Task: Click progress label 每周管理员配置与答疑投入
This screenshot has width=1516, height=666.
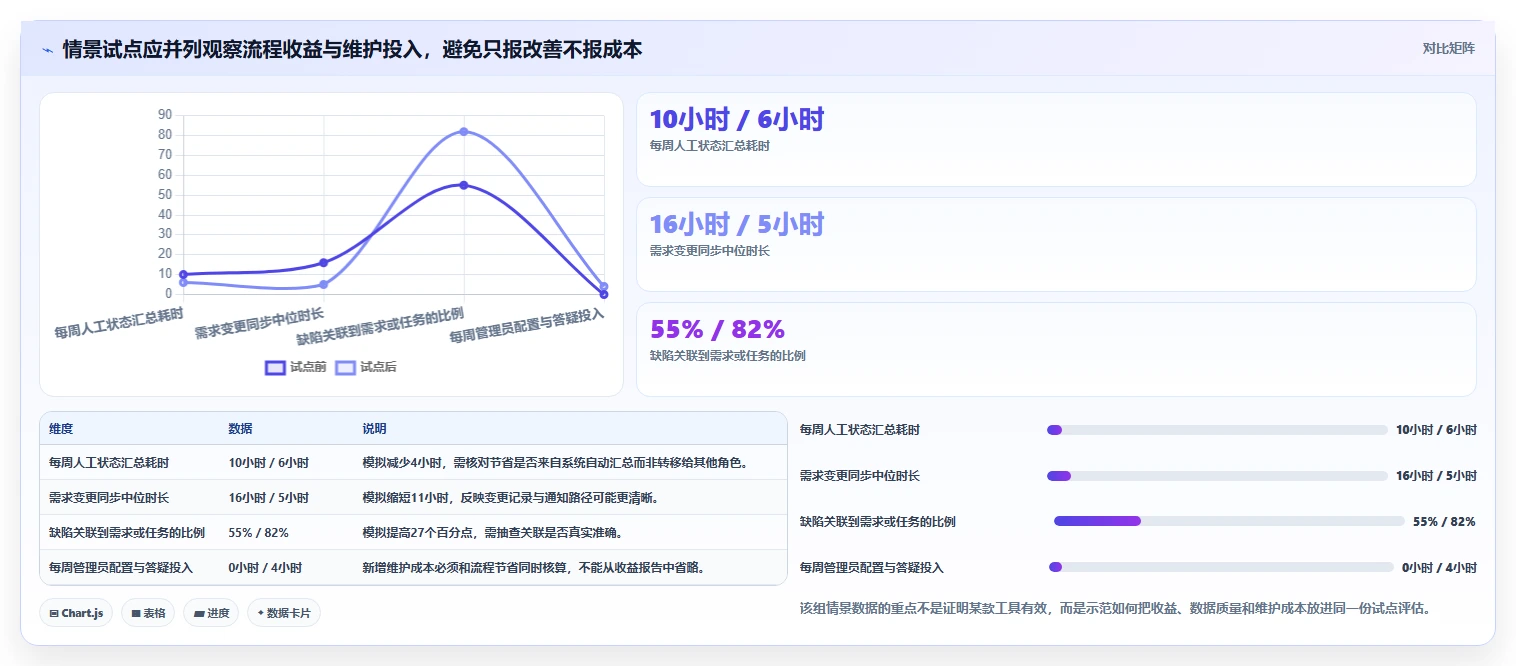Action: (872, 567)
